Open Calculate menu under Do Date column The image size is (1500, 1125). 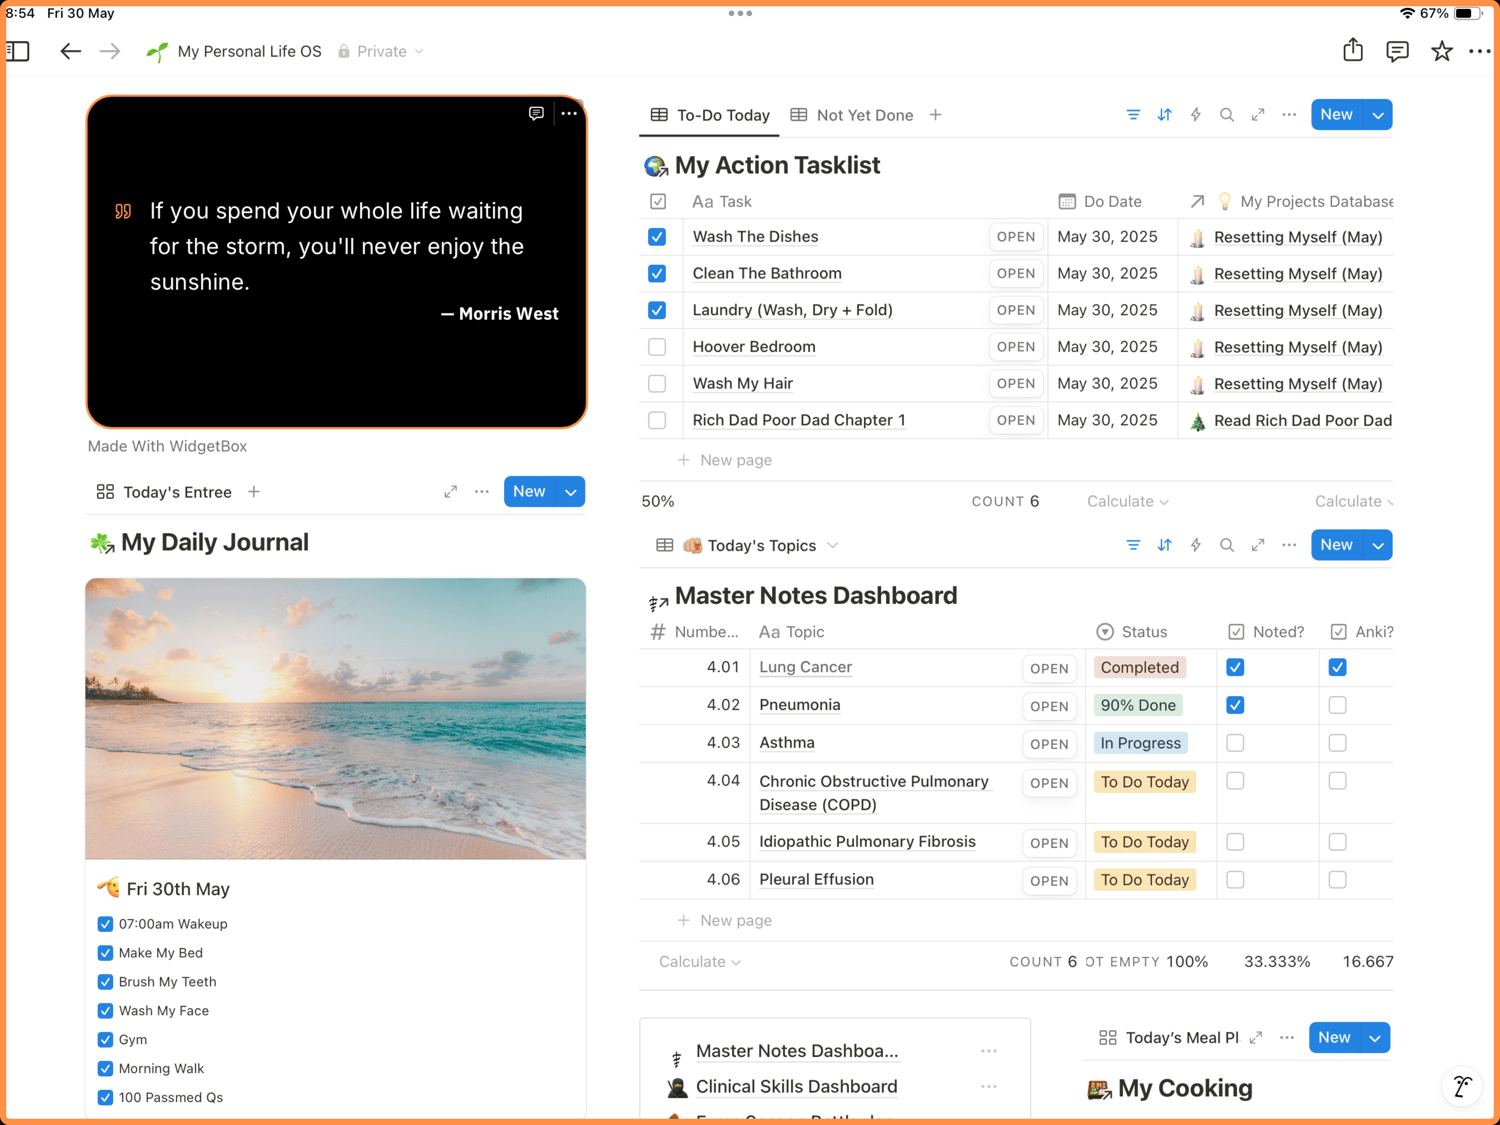1128,501
